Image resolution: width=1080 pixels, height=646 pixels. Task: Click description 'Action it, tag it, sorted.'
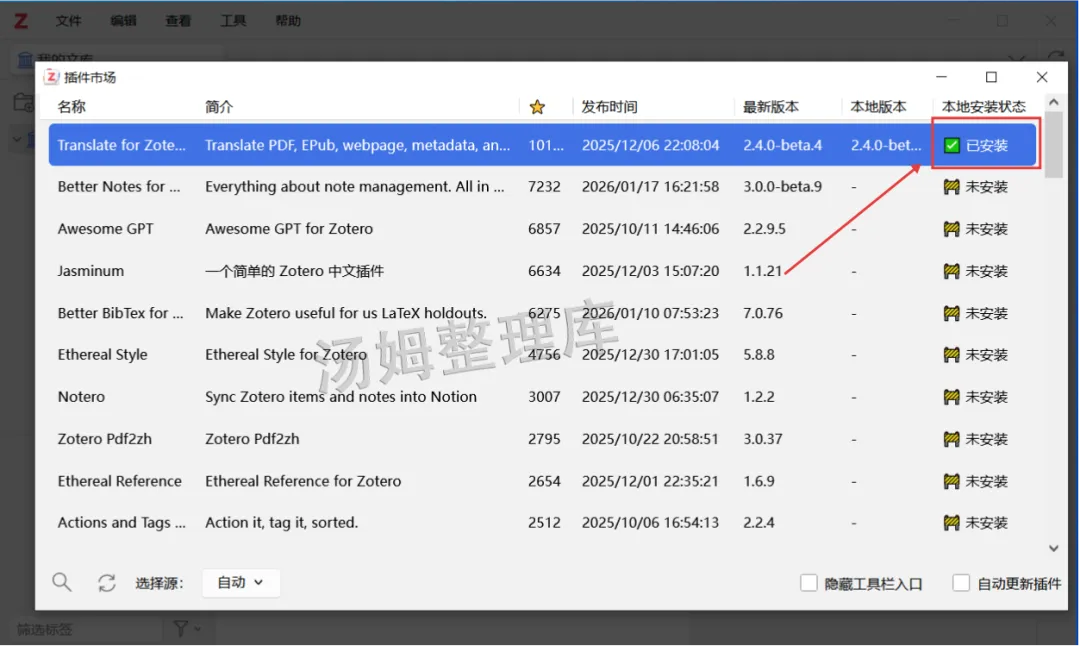coord(282,523)
